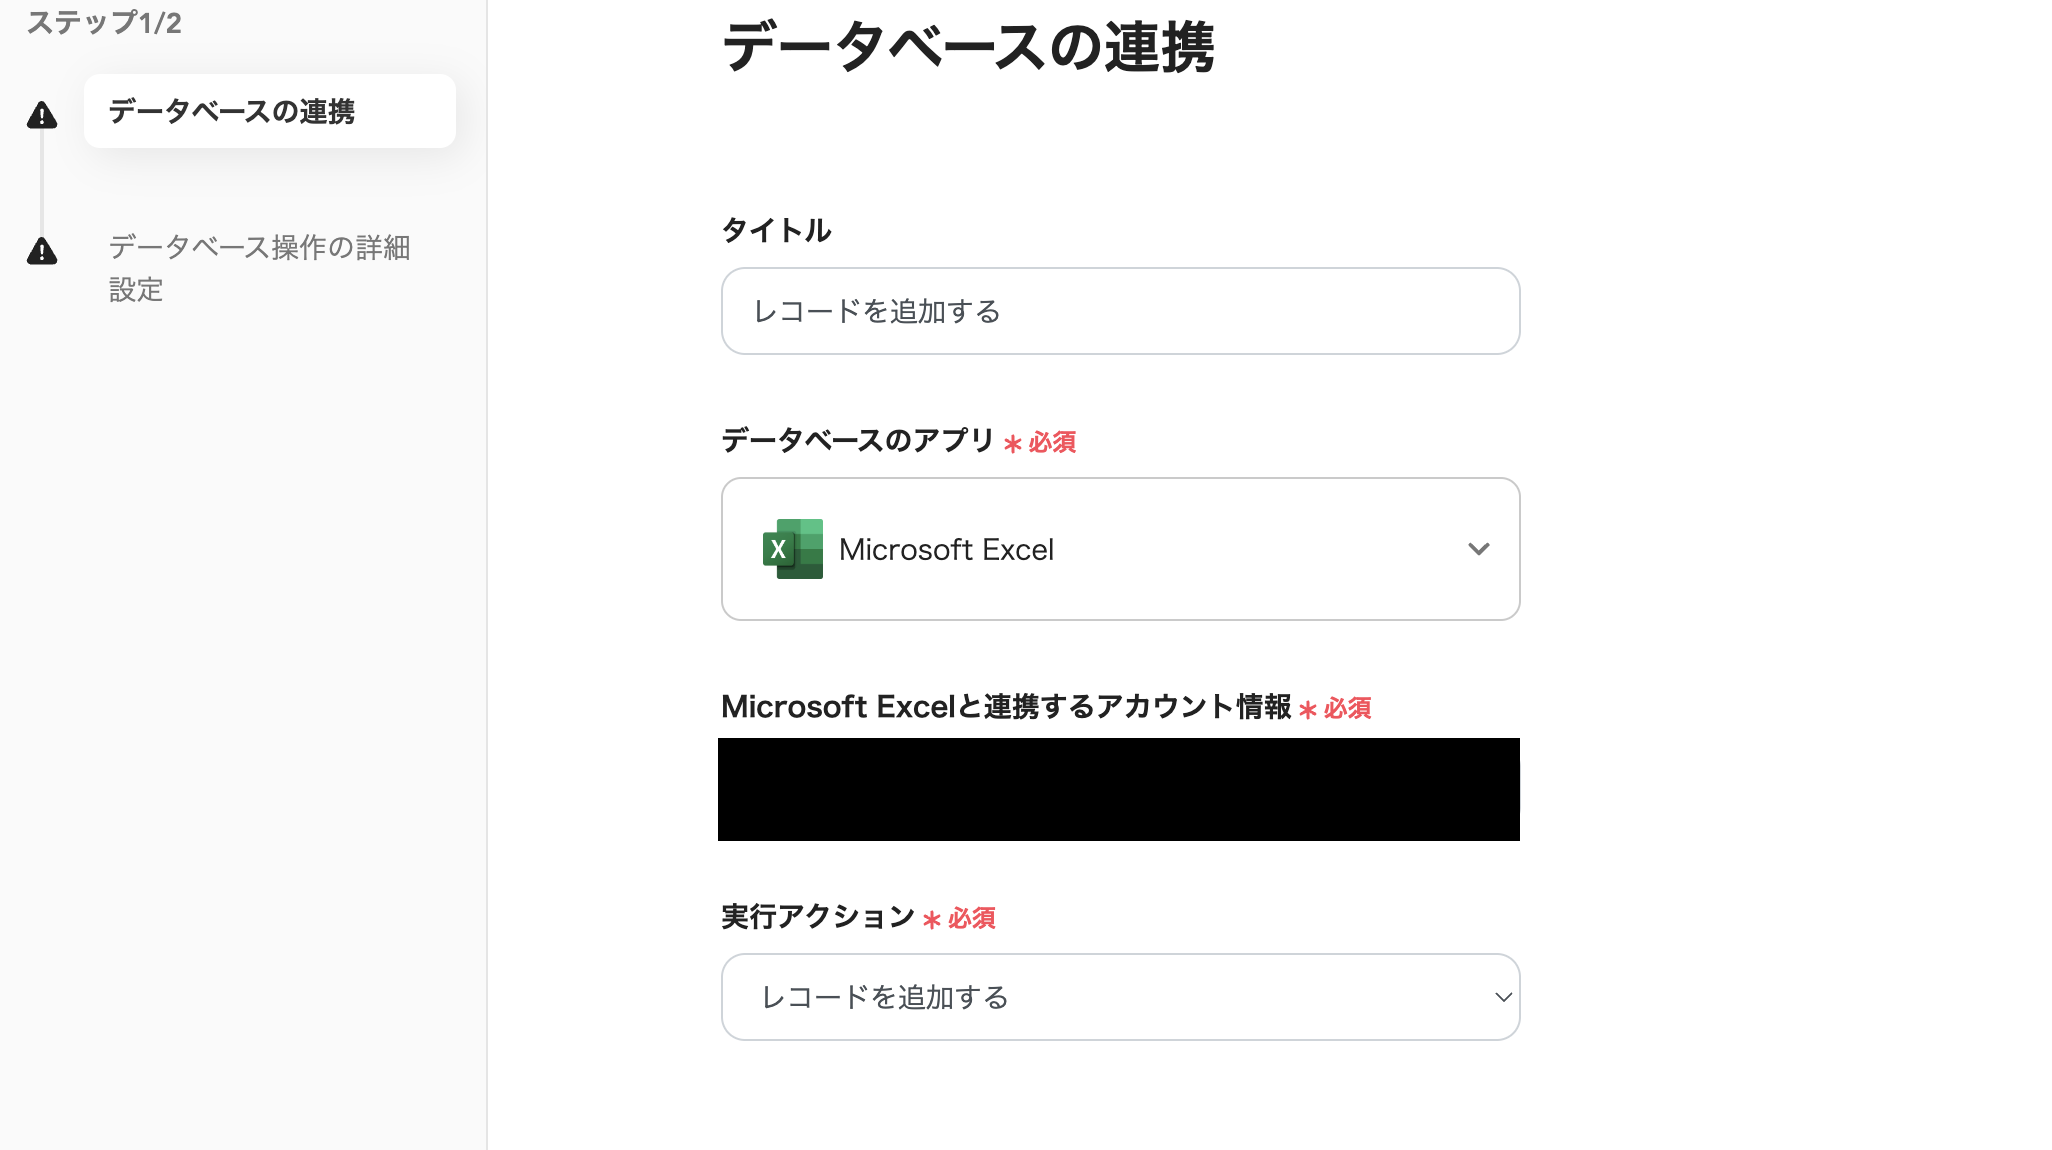
Task: Click the データベースの連携 page heading
Action: coord(967,47)
